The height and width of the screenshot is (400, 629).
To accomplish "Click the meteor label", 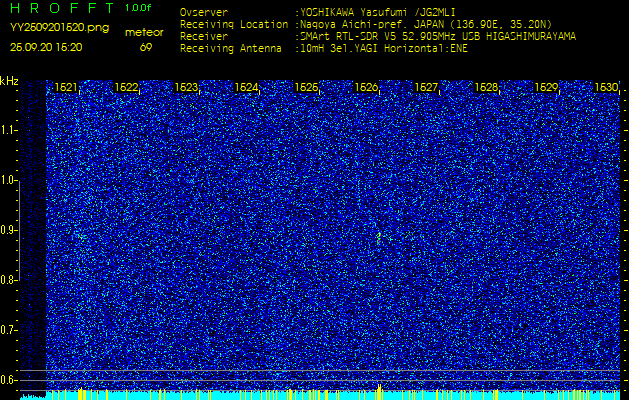I will pos(144,32).
